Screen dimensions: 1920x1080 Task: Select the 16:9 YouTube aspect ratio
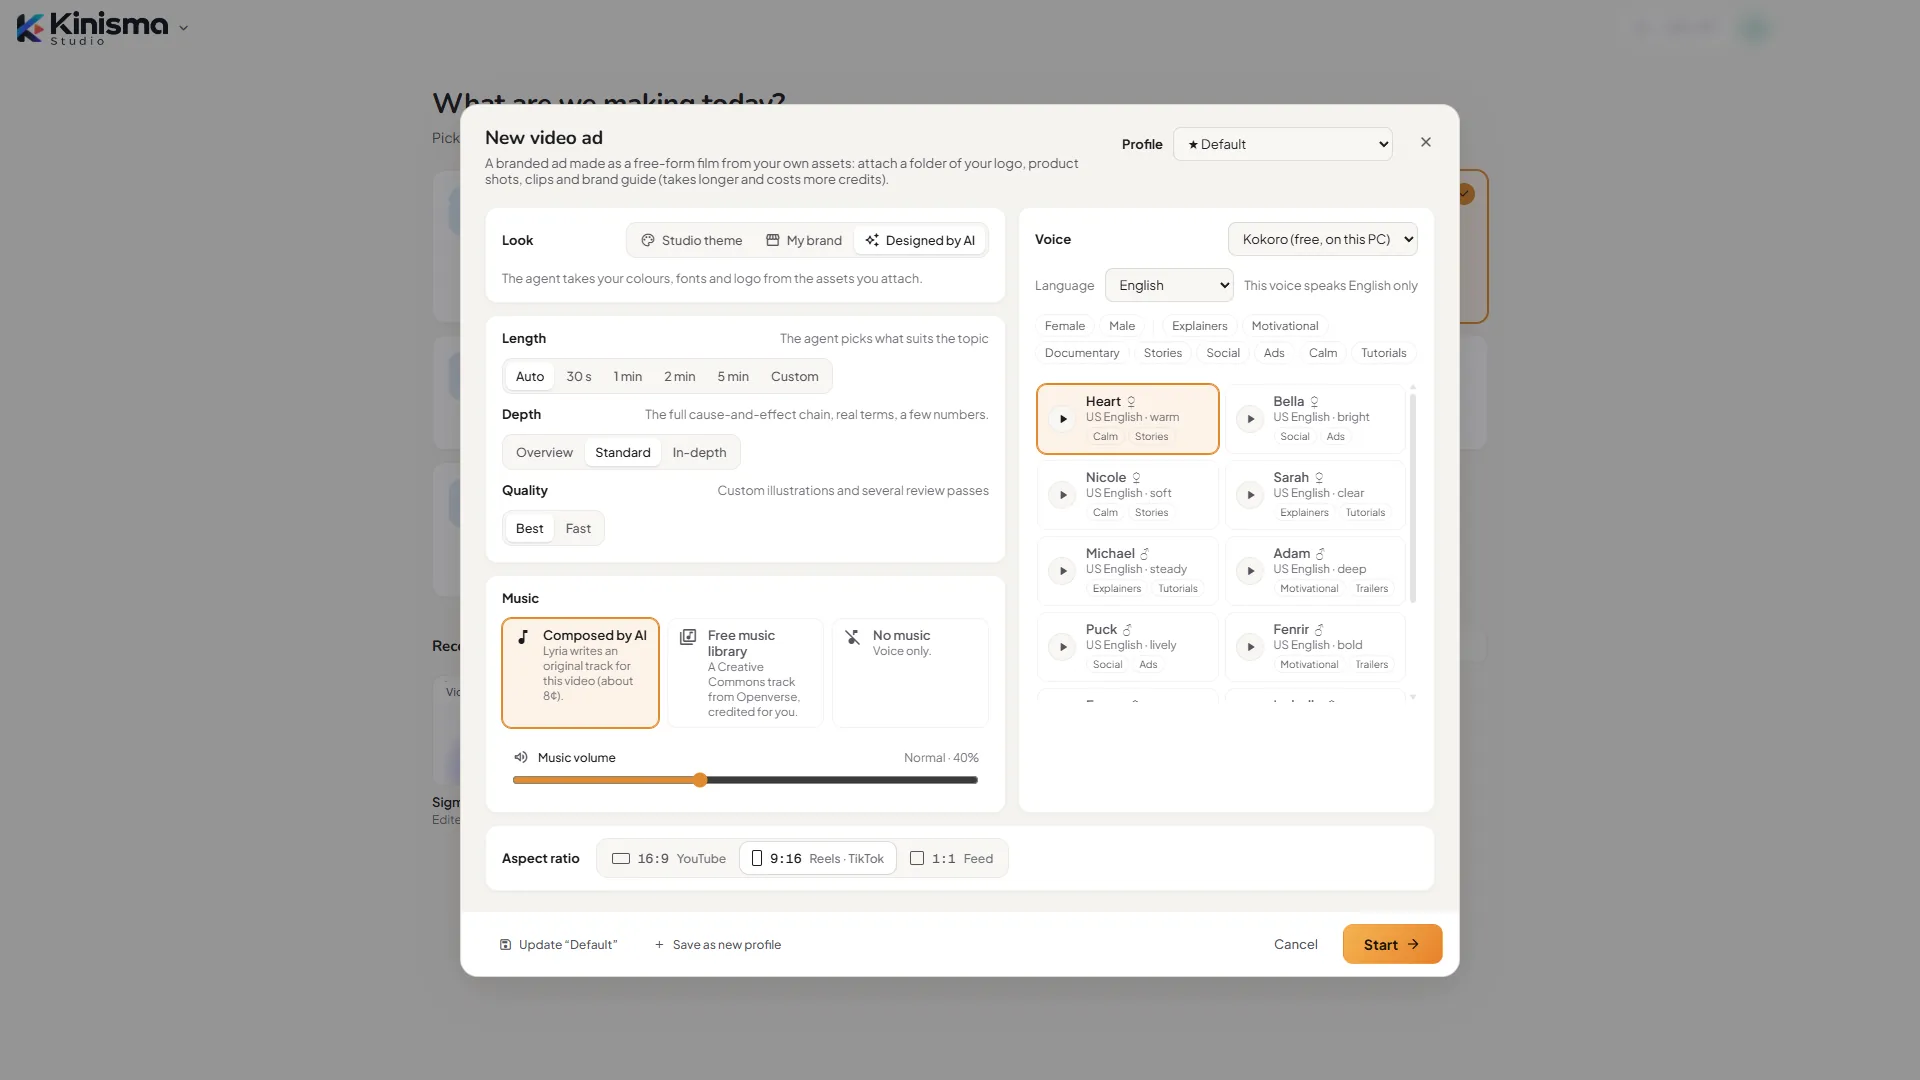(669, 858)
